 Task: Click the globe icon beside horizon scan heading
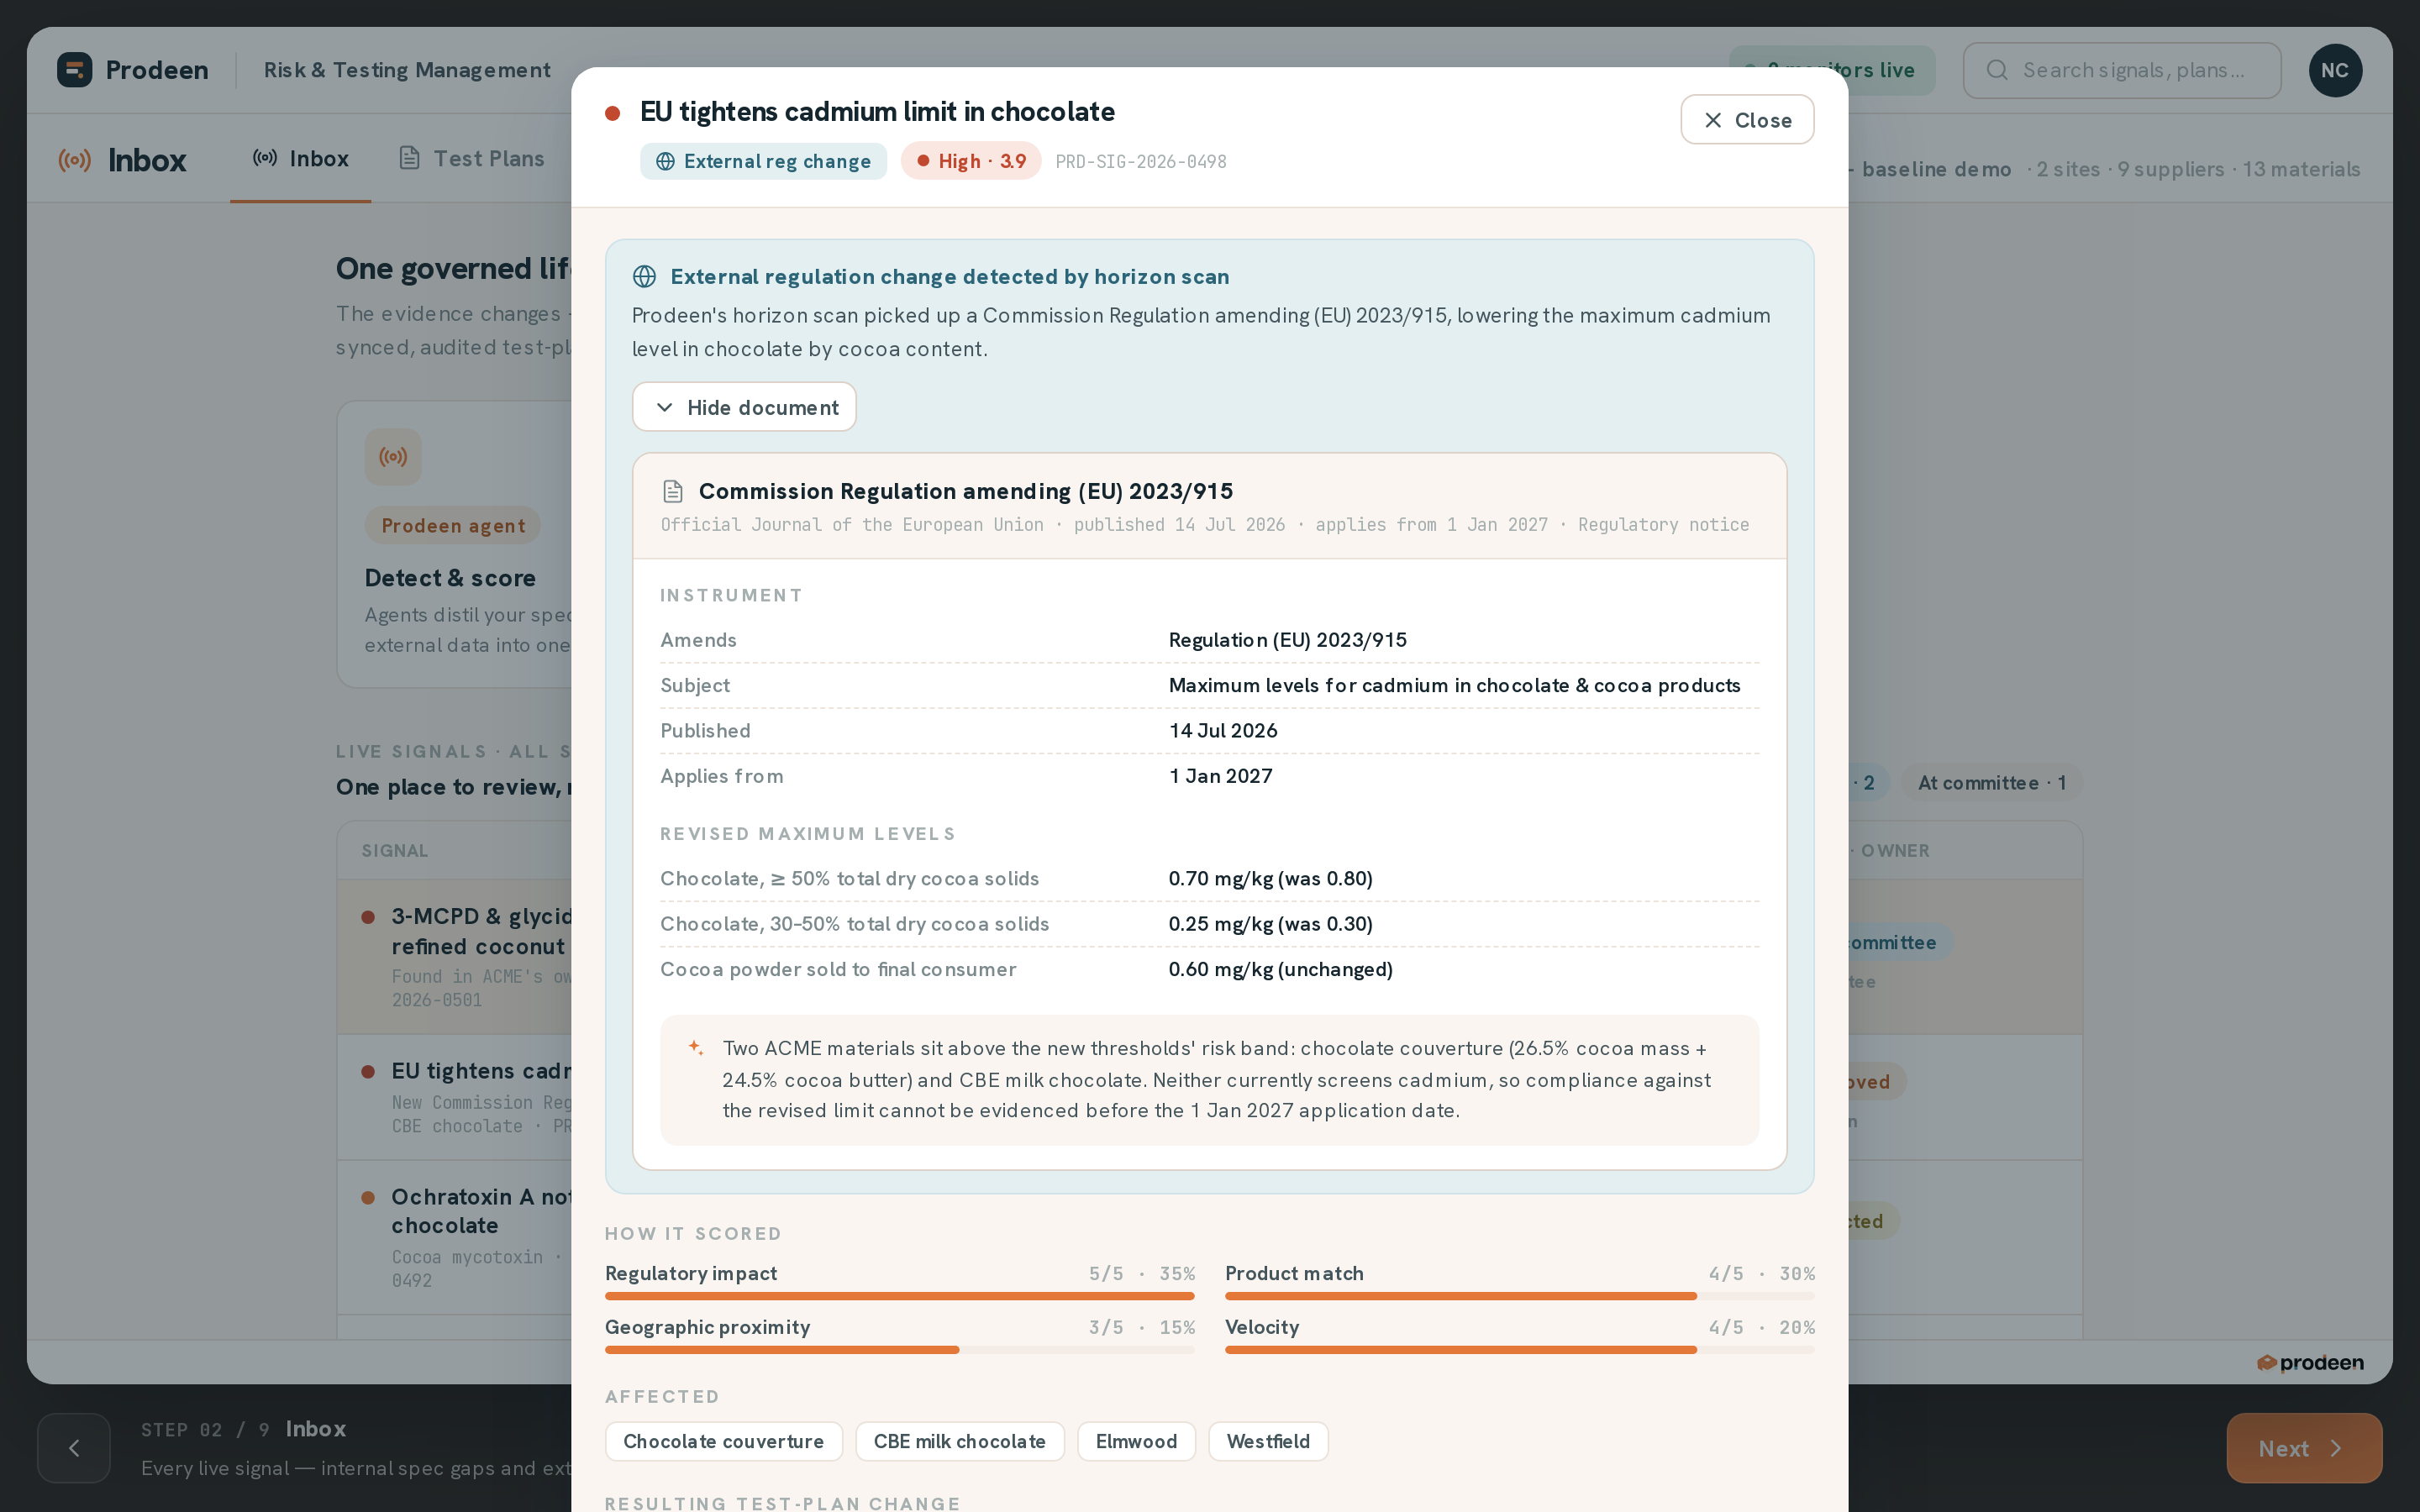(645, 277)
